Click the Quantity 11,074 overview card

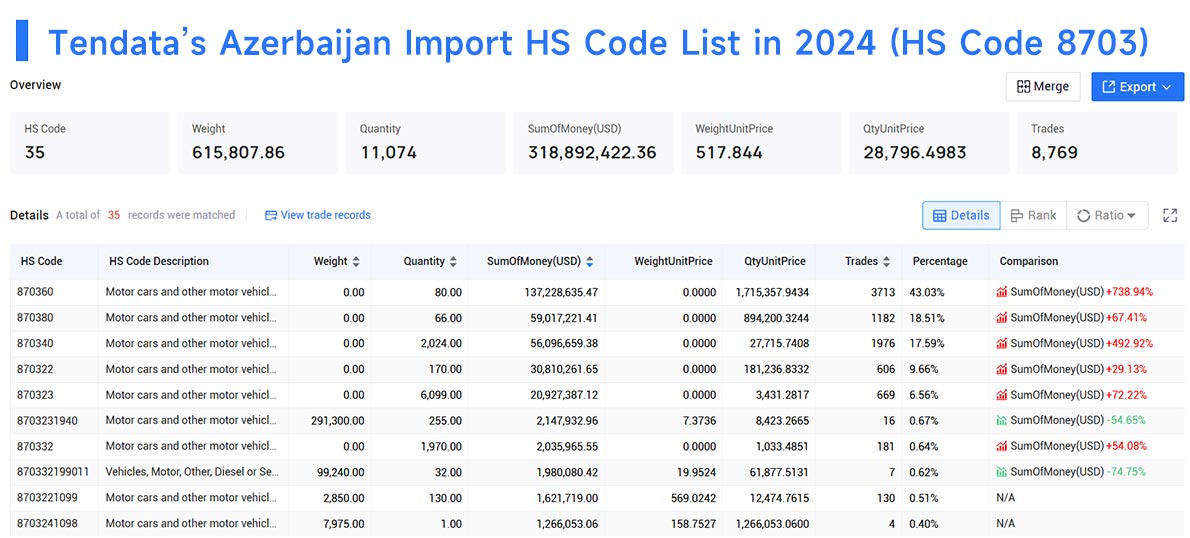point(426,143)
